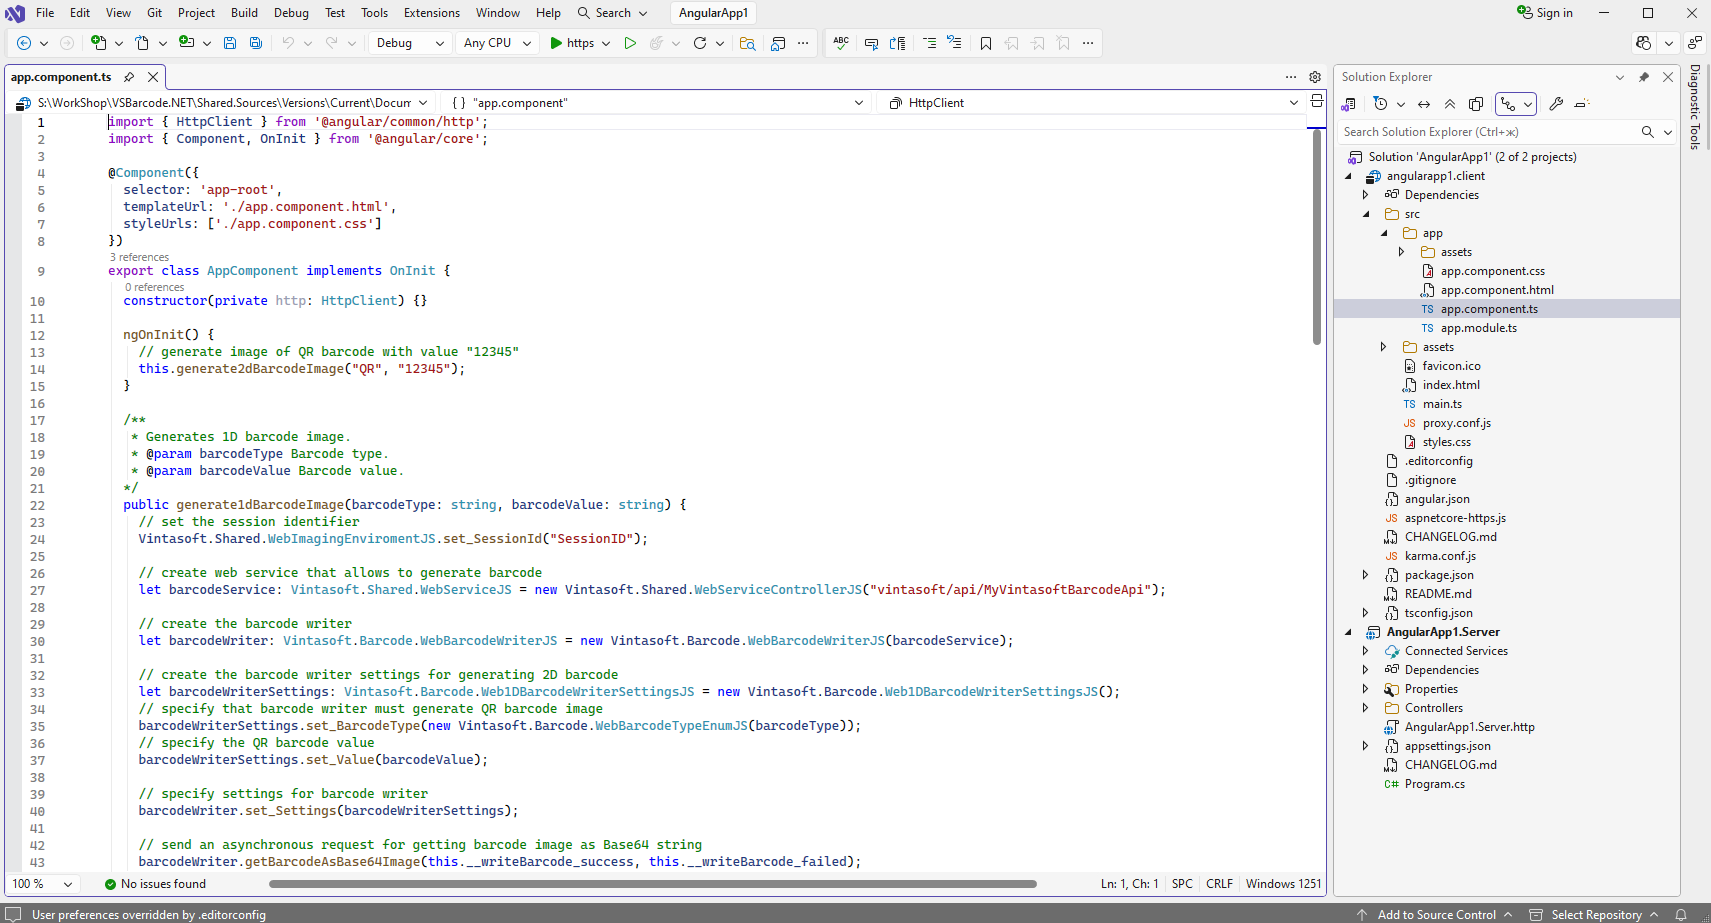Click the Save All toolbar icon

coord(256,43)
